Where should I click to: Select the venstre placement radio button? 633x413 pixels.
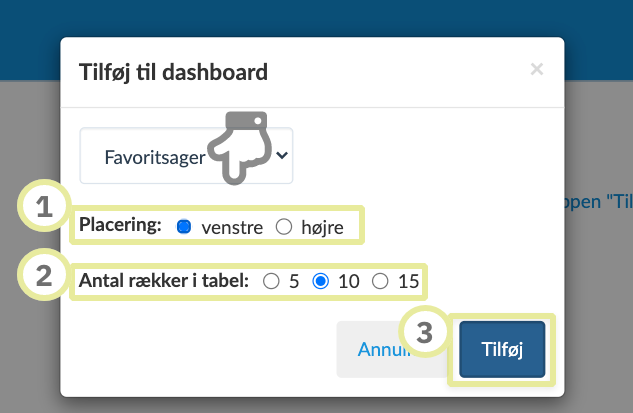tap(184, 227)
